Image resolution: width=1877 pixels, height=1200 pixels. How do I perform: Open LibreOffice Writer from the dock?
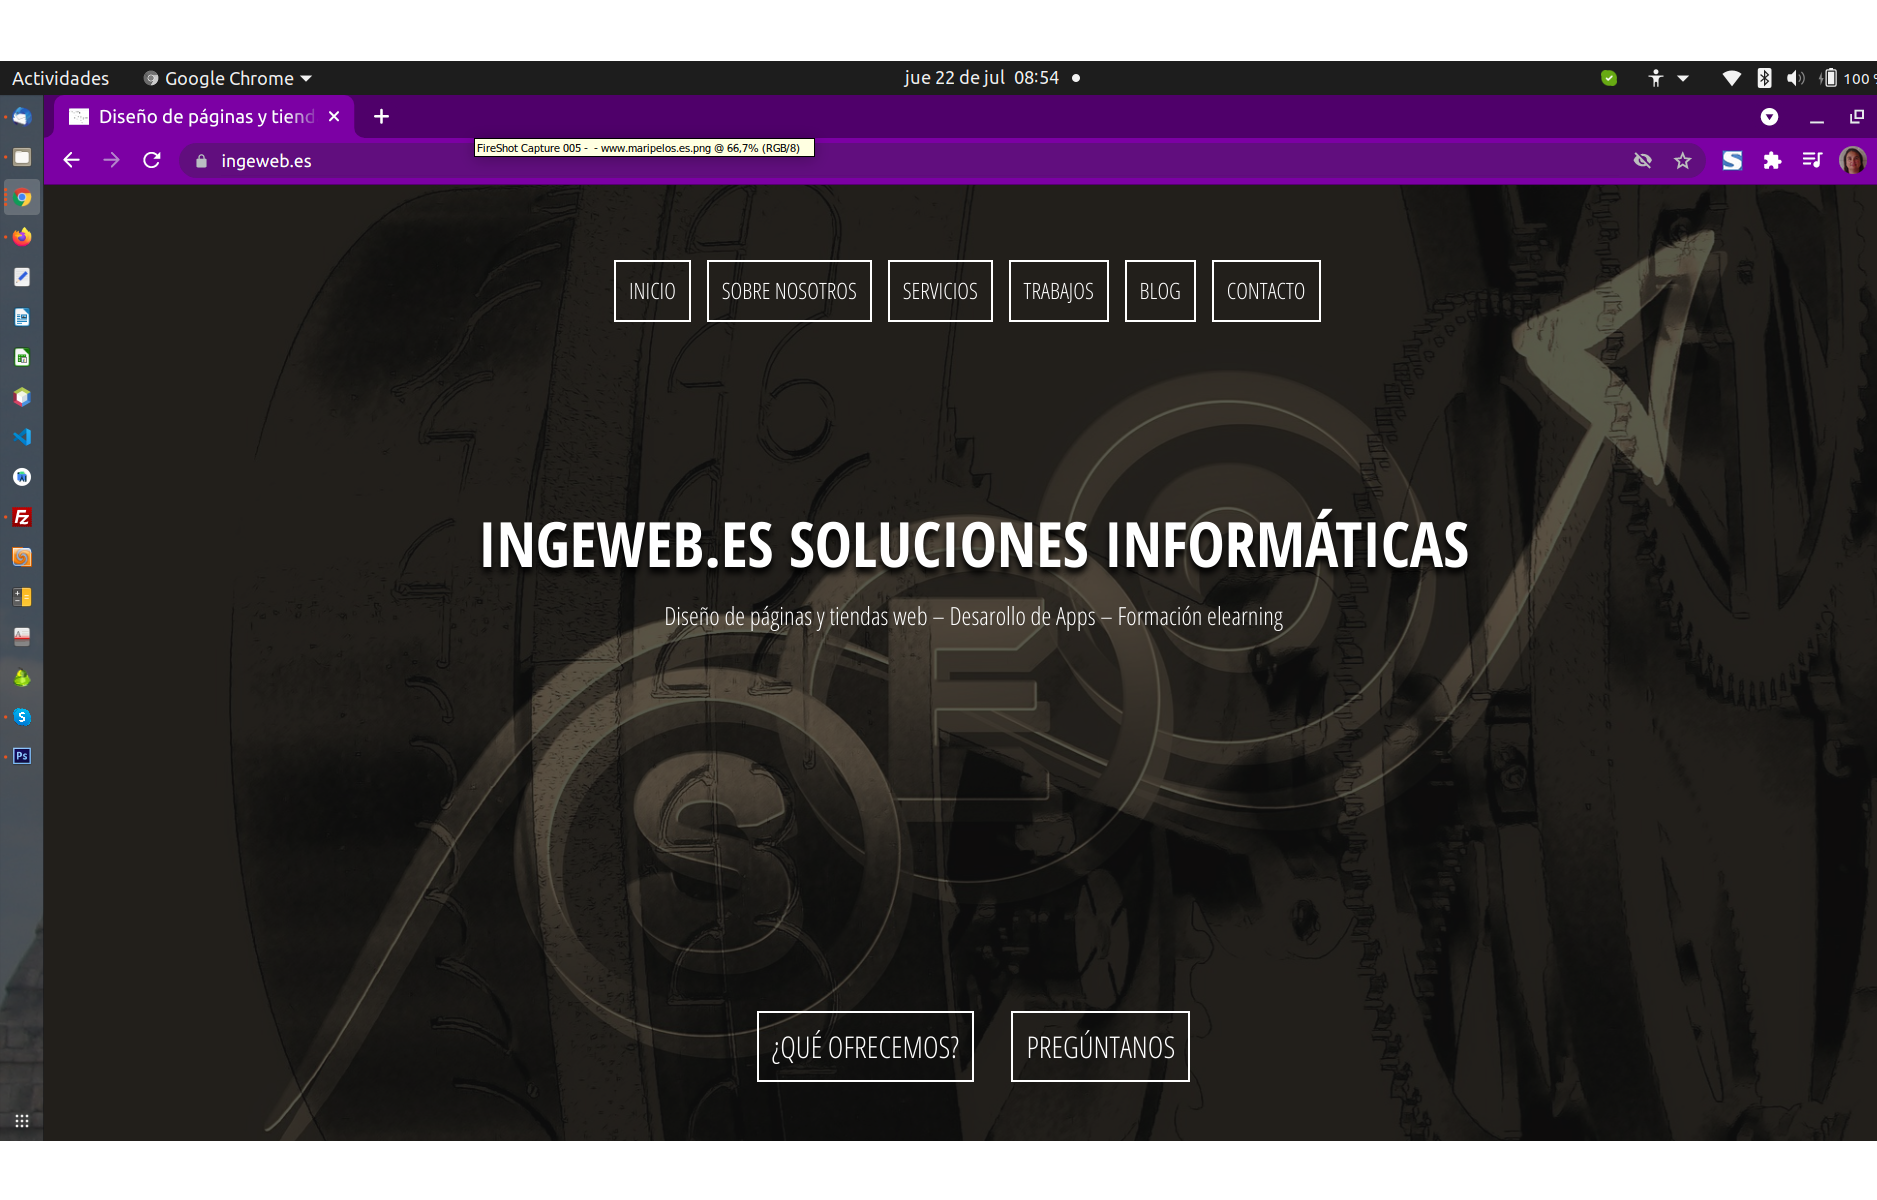(22, 317)
